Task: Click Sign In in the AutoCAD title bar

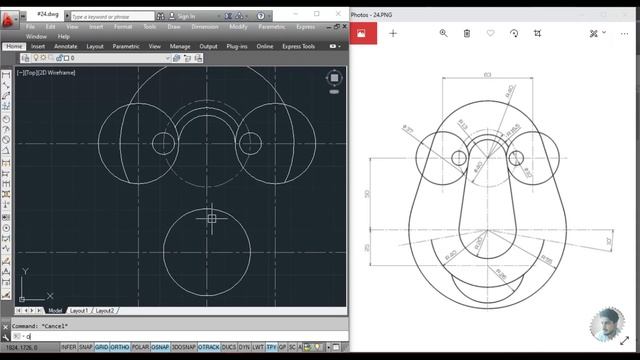Action: pyautogui.click(x=186, y=16)
